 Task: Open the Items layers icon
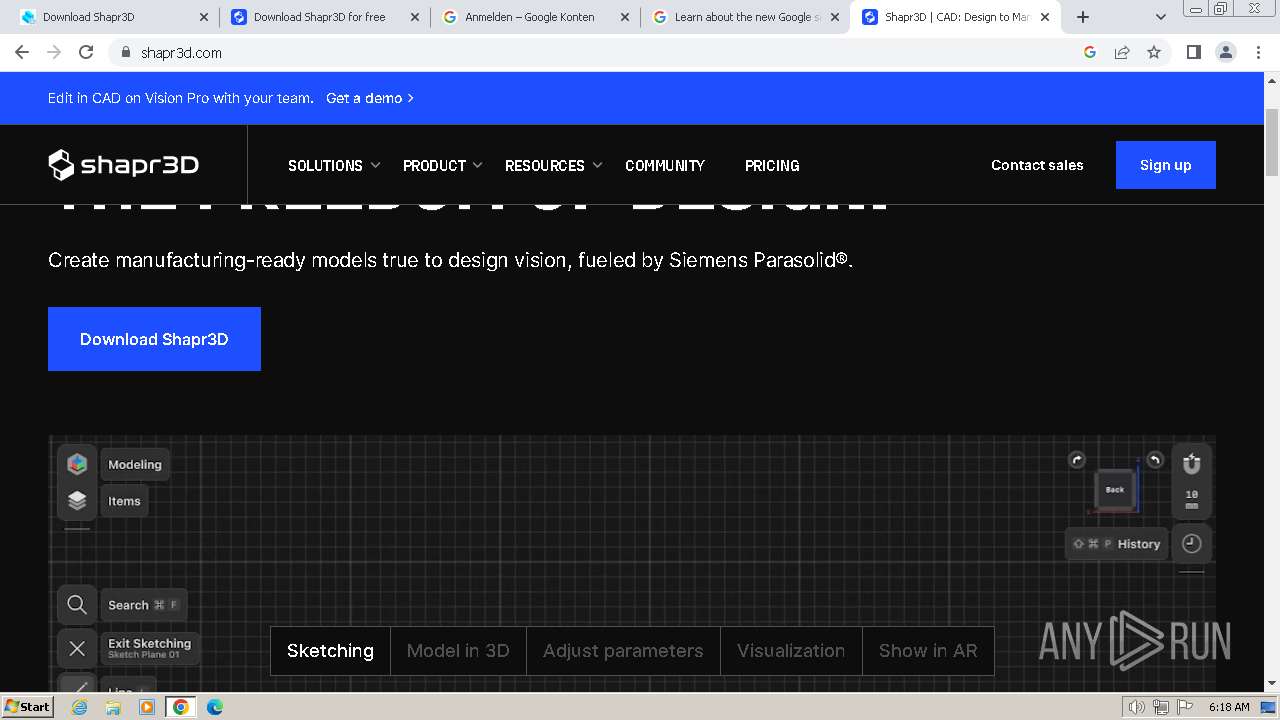coord(77,501)
